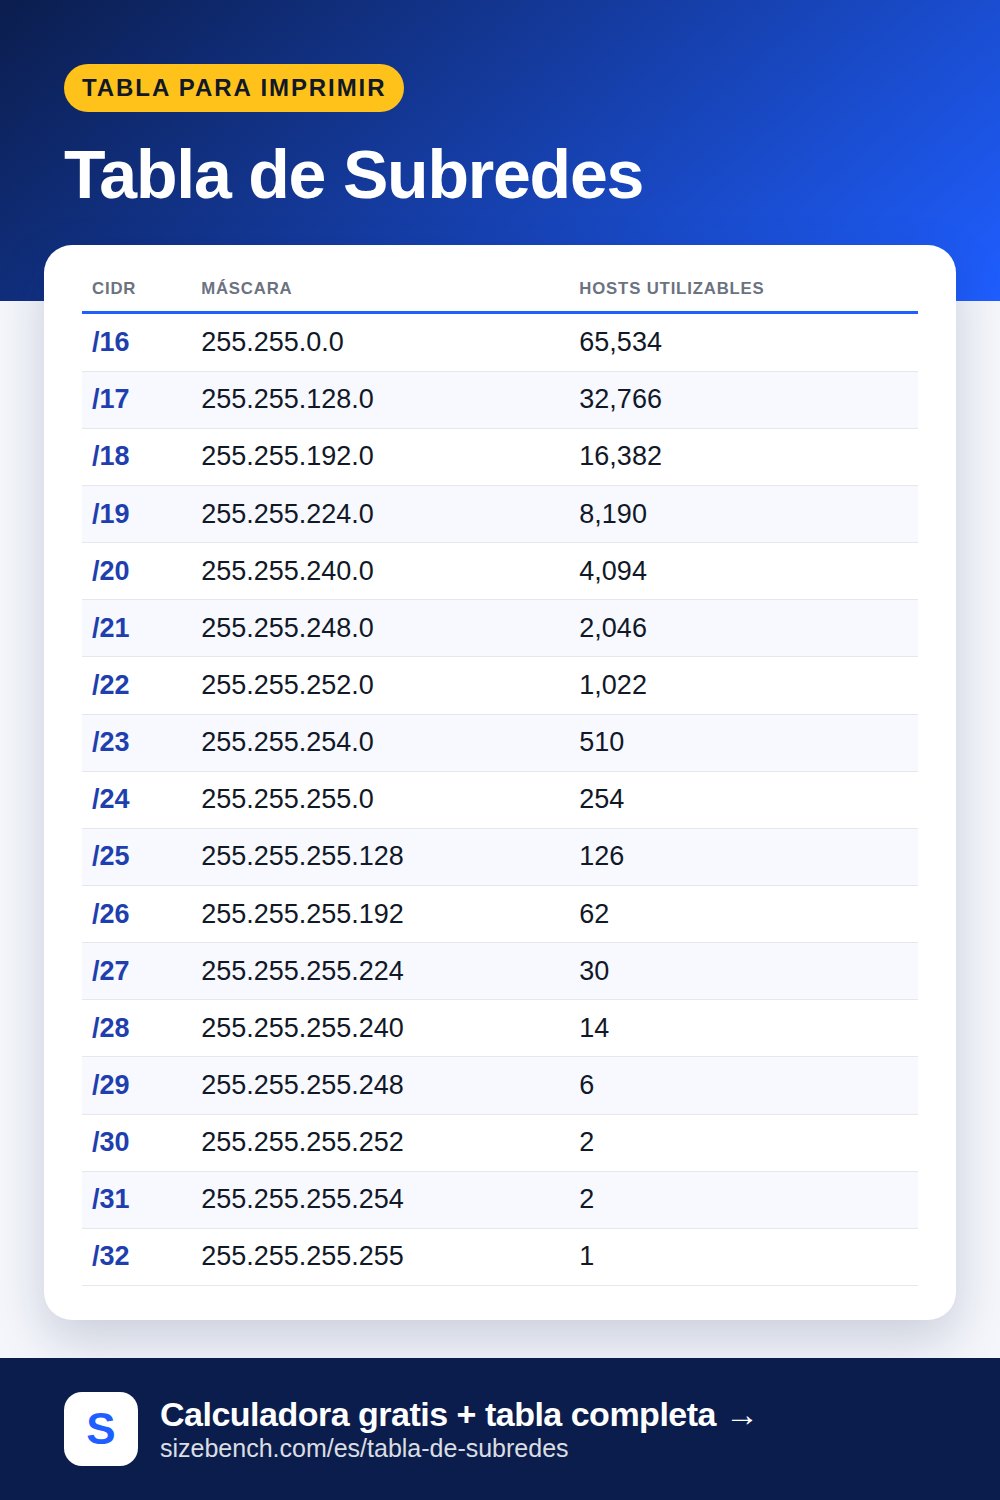The image size is (1000, 1500).
Task: Select the /17 CIDR cell
Action: click(111, 399)
